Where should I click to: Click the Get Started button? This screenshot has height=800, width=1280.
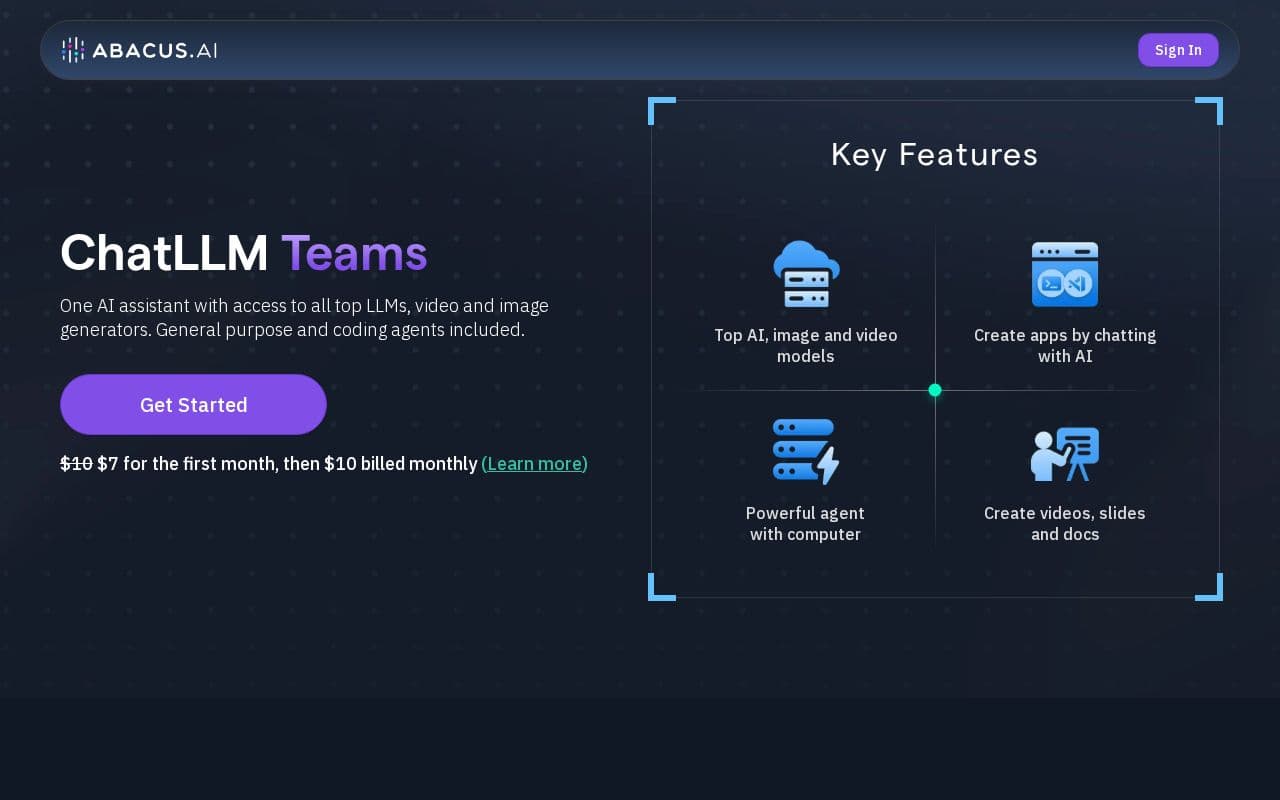pyautogui.click(x=193, y=404)
